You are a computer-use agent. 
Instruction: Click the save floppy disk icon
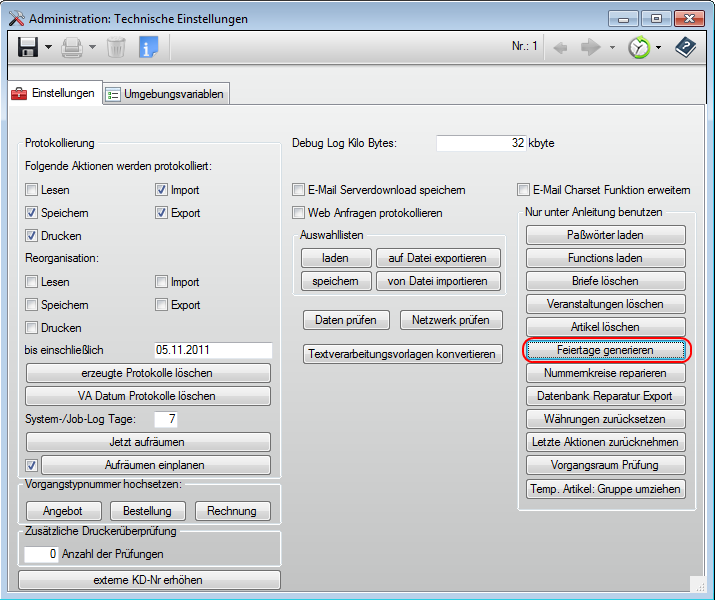(x=27, y=46)
